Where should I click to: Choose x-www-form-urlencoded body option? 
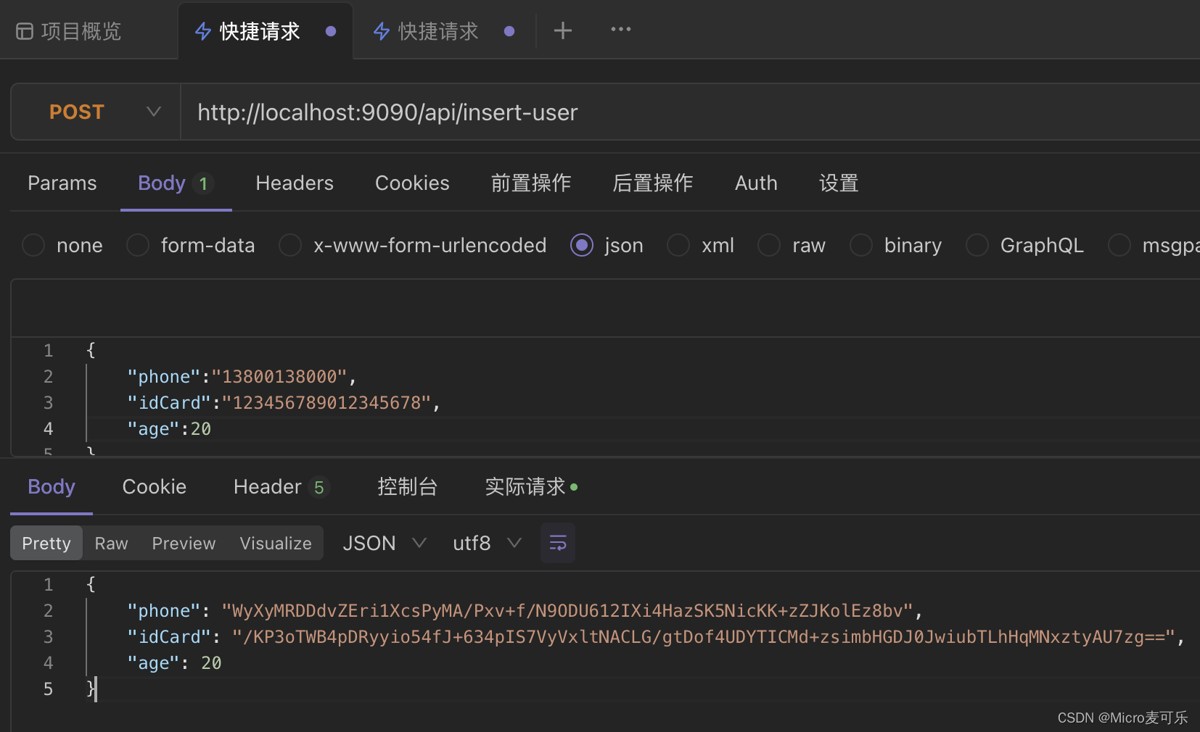[x=291, y=245]
